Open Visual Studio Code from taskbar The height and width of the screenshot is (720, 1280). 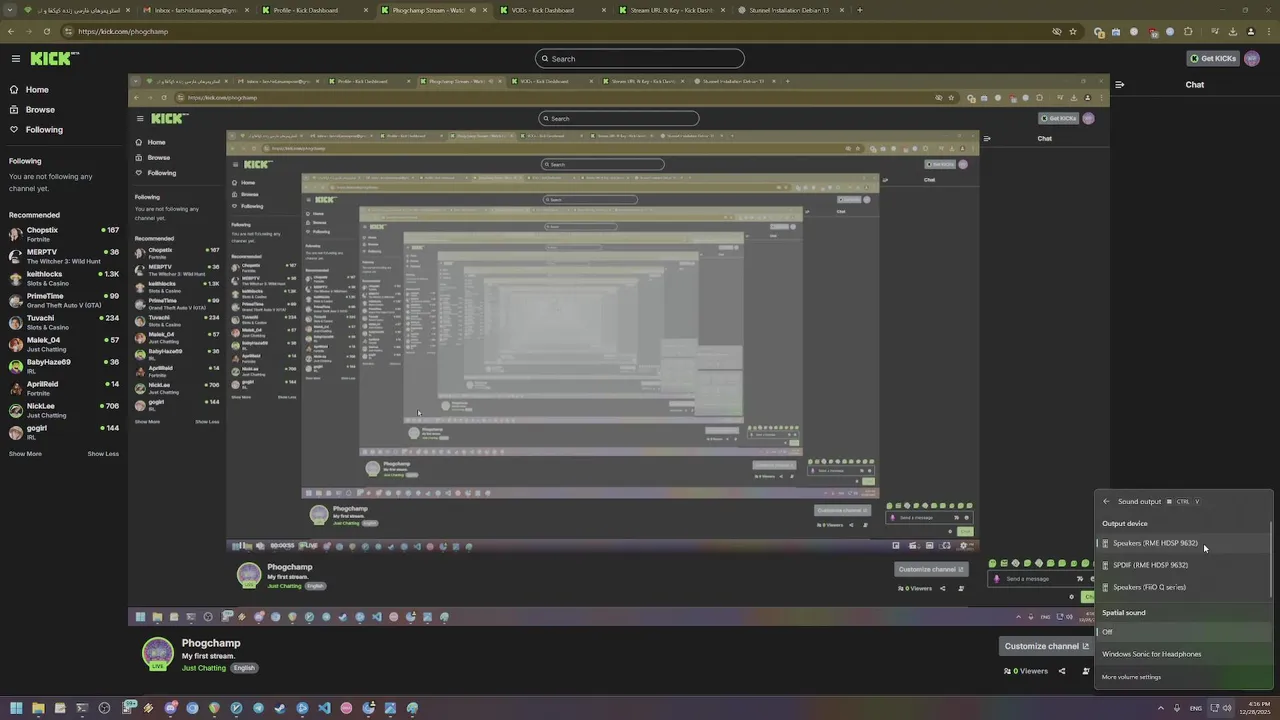tap(324, 708)
